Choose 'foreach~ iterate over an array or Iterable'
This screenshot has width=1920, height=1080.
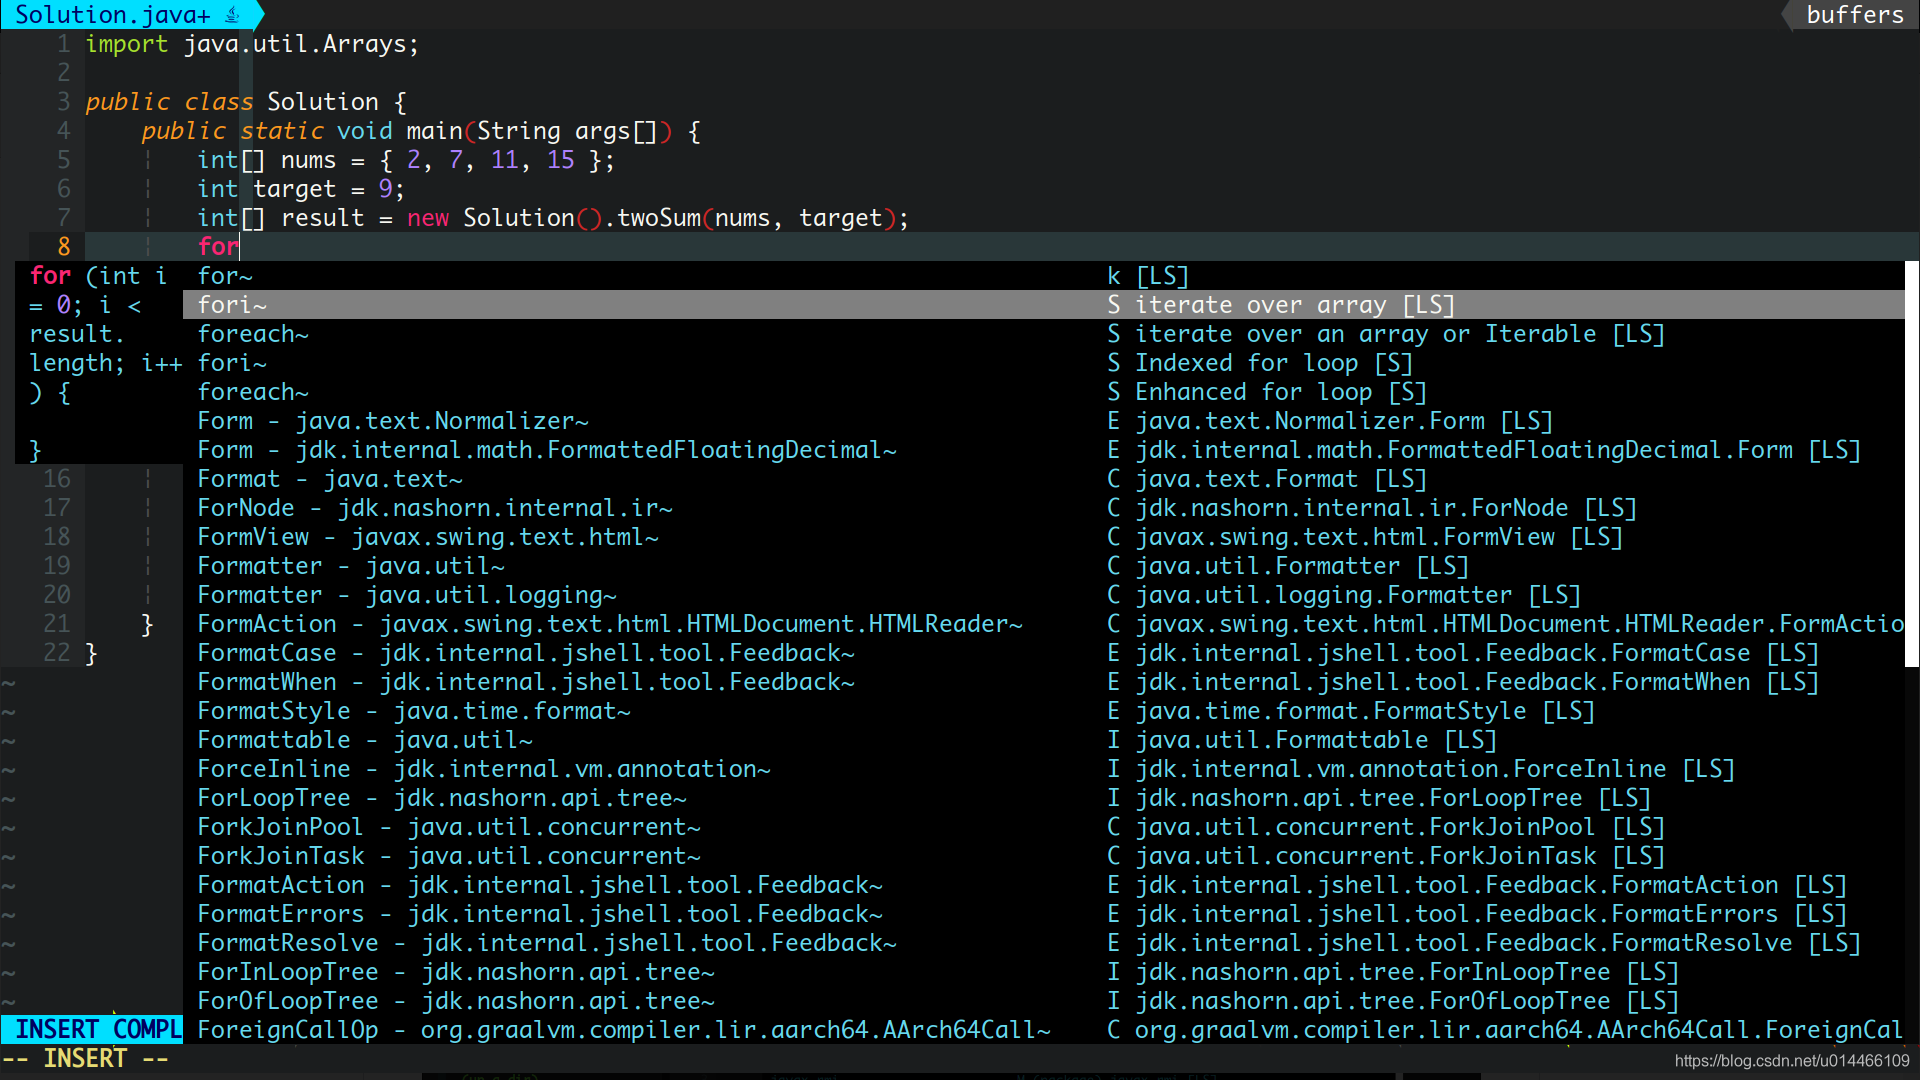tap(1044, 334)
